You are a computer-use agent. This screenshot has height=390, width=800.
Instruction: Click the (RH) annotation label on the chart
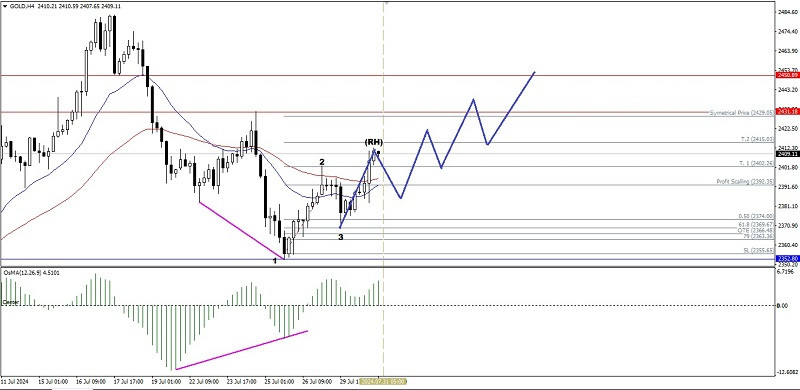point(373,142)
